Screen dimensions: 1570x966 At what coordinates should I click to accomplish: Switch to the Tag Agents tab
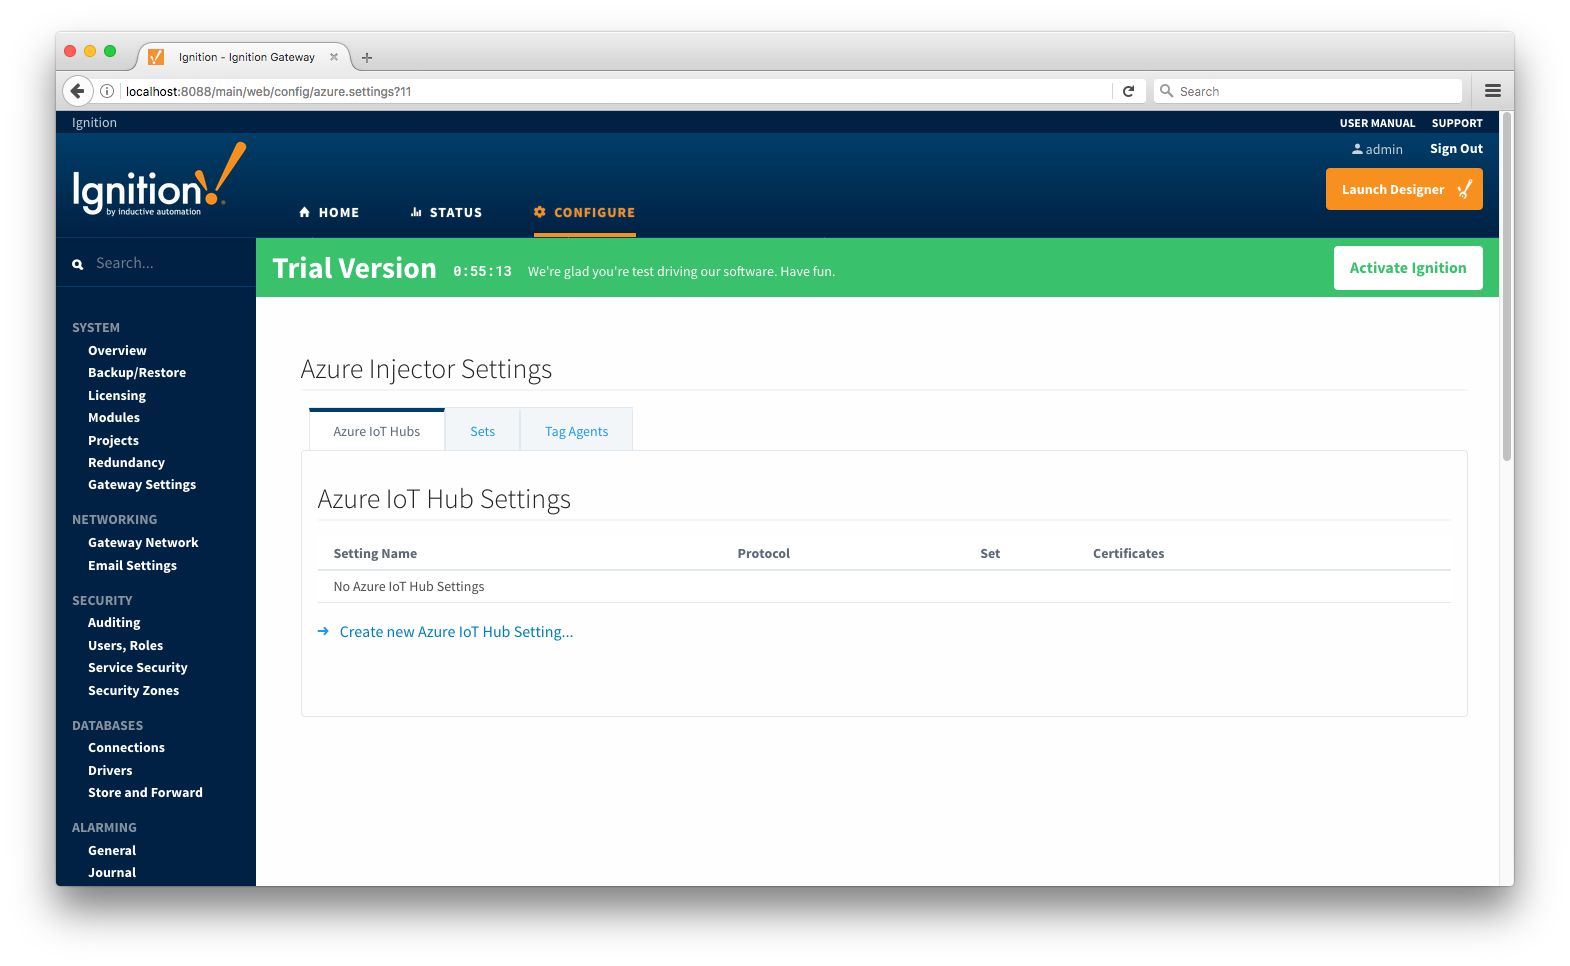point(576,431)
